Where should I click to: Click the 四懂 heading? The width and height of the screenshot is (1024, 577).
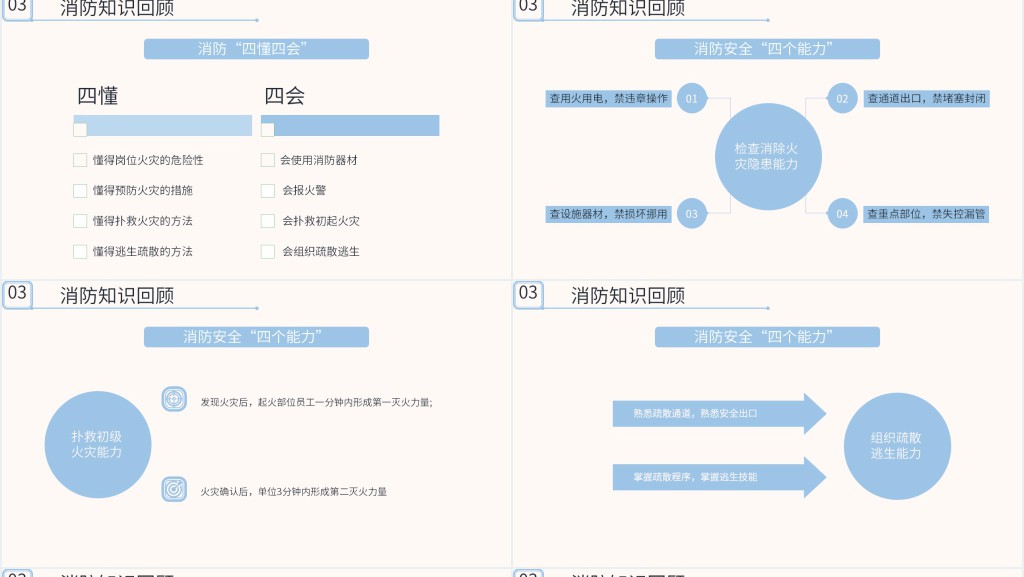(98, 96)
